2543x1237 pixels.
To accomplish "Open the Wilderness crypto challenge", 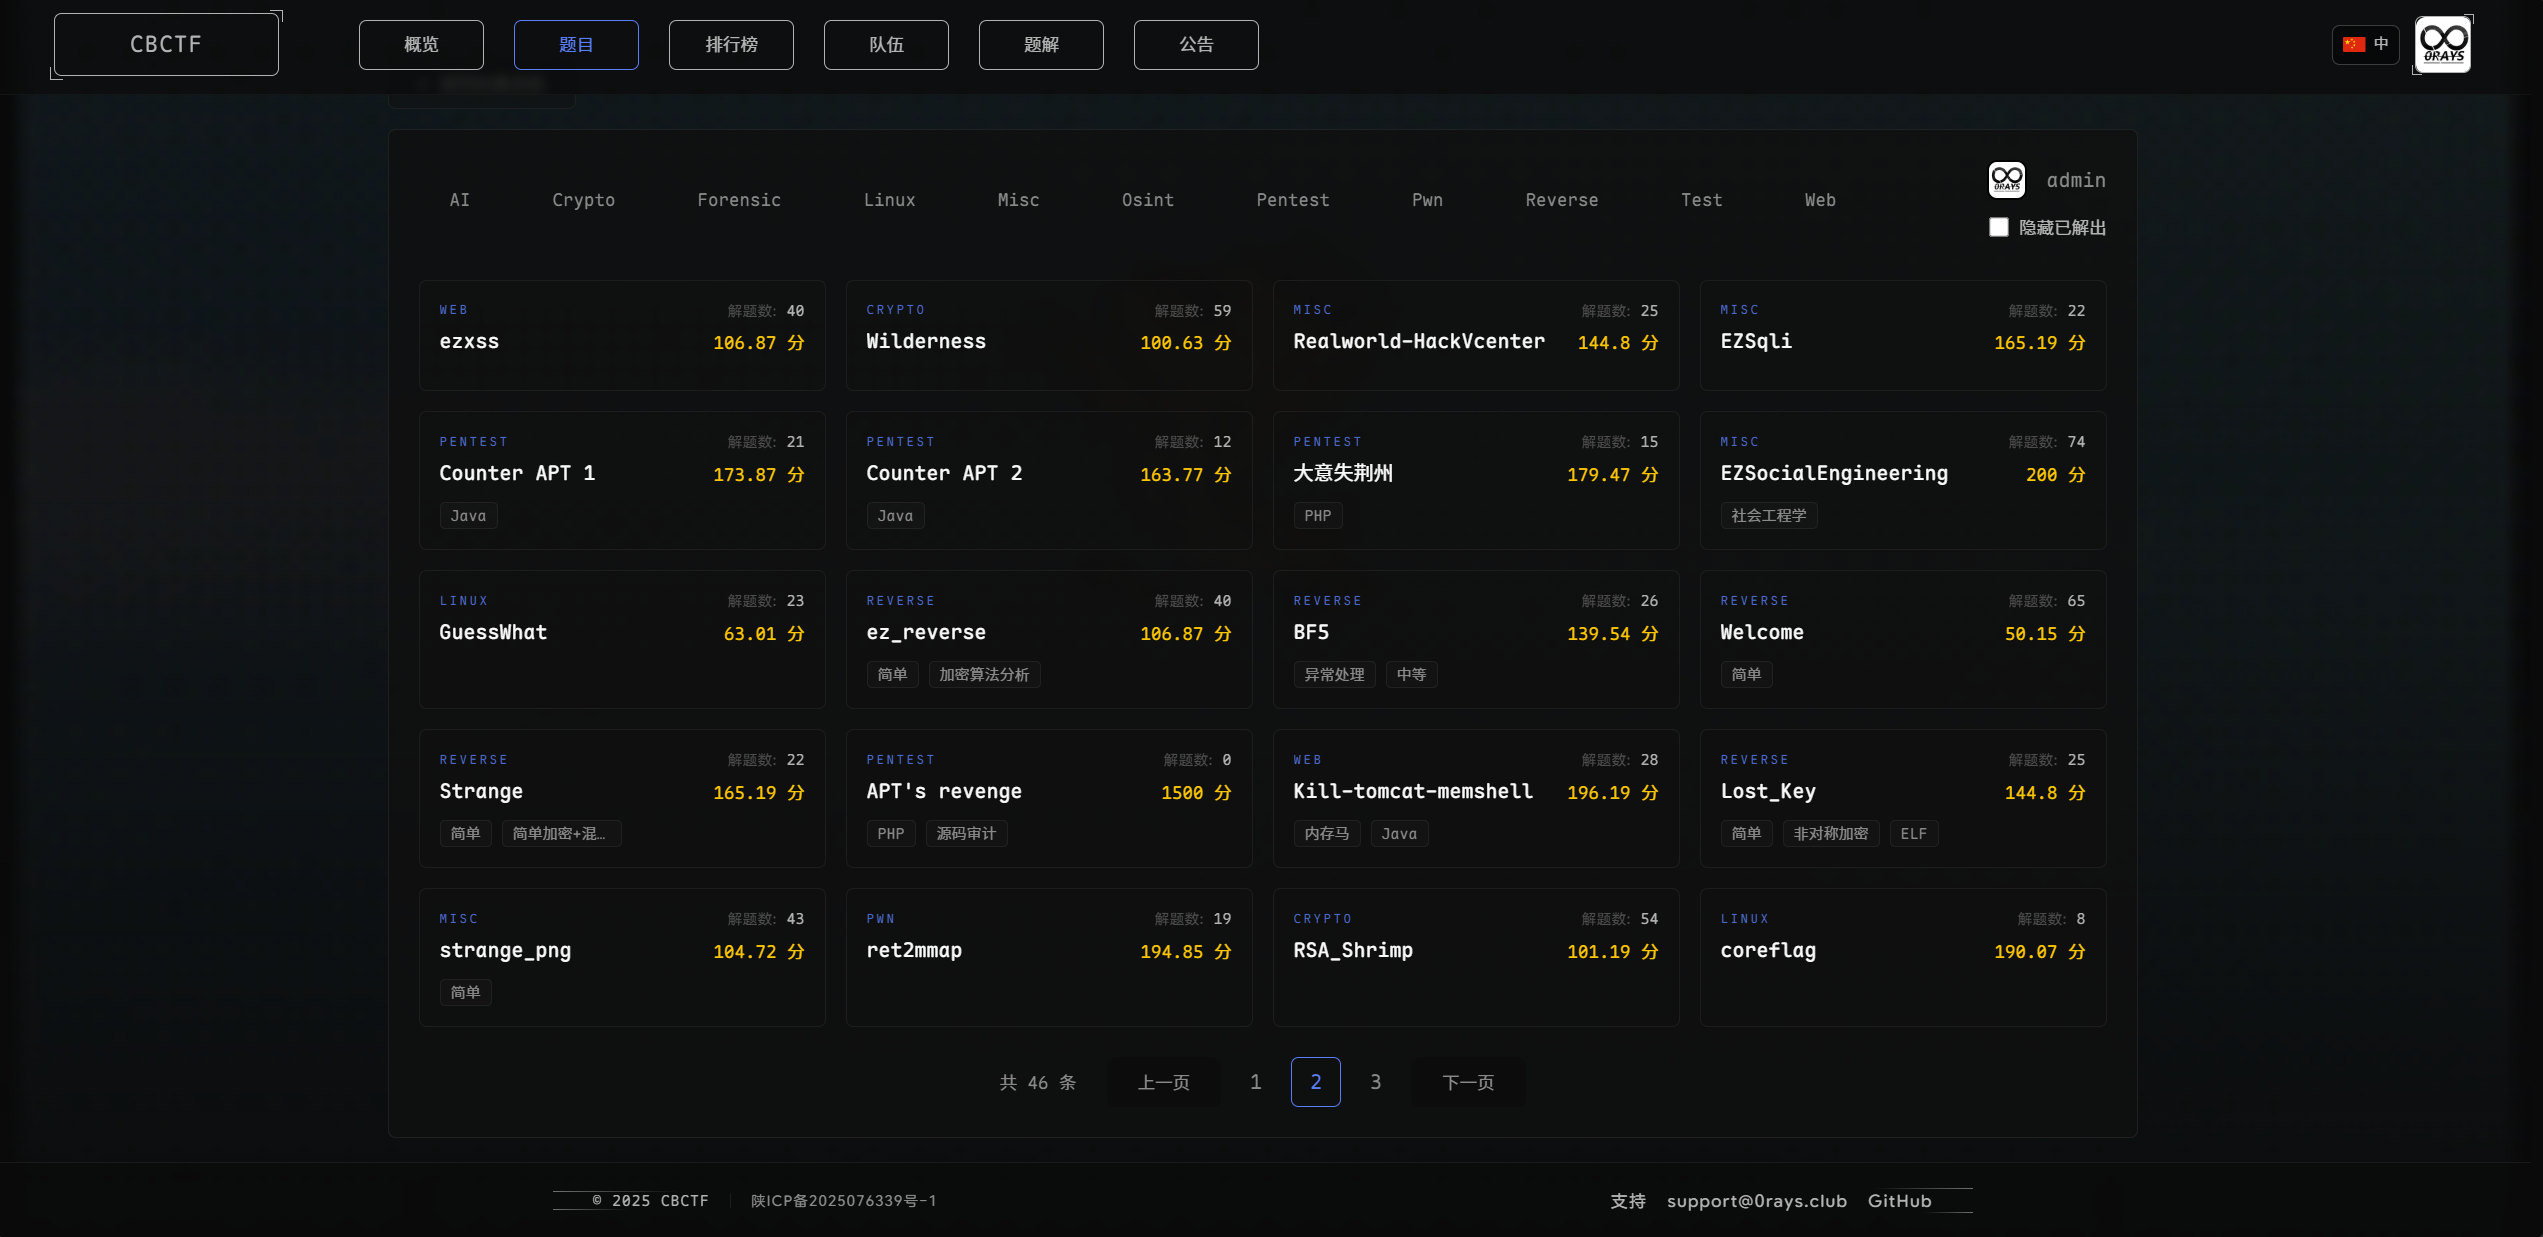I will click(1049, 335).
